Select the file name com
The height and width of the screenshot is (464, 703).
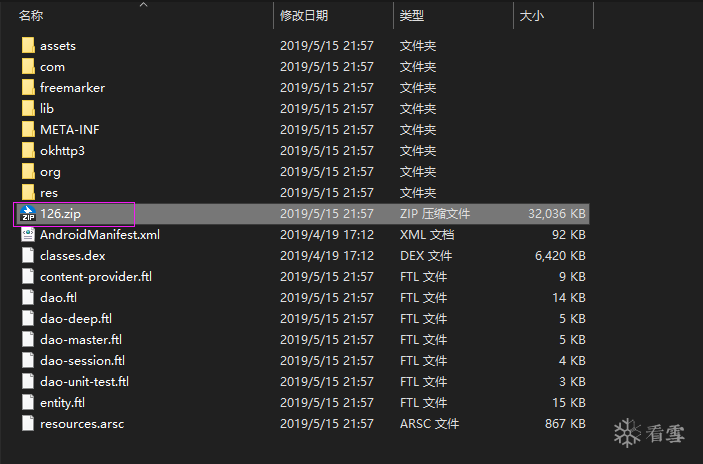(52, 67)
